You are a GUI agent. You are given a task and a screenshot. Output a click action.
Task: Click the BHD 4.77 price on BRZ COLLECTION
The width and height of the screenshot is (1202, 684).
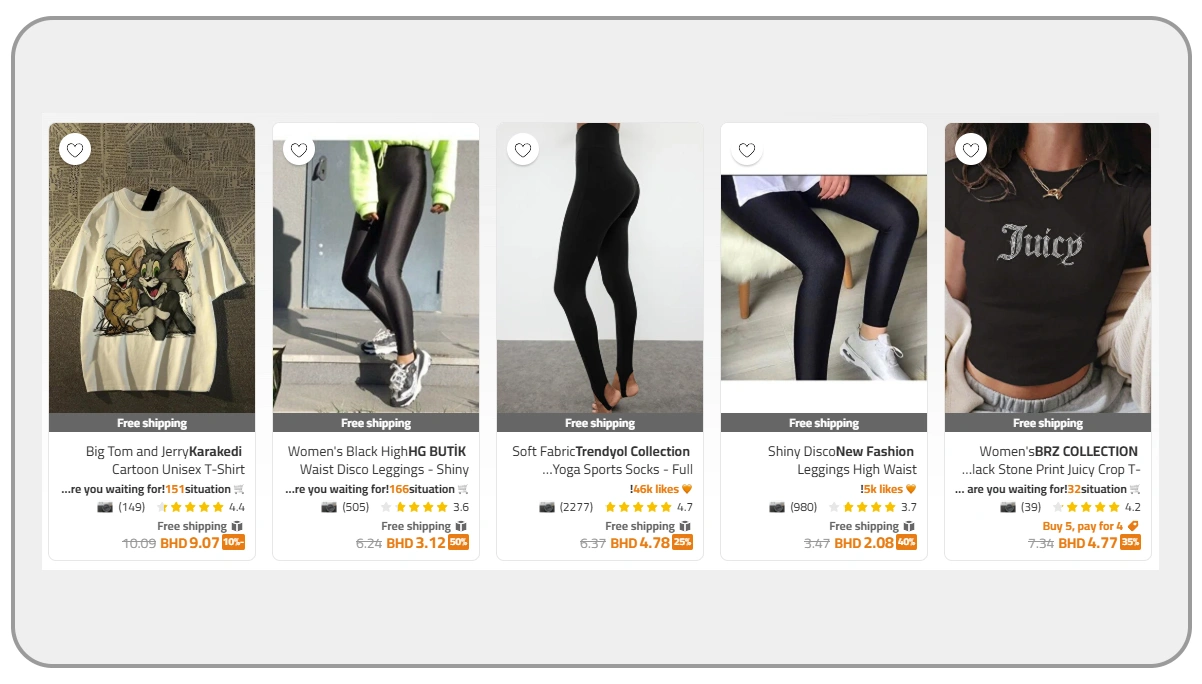[x=1088, y=543]
